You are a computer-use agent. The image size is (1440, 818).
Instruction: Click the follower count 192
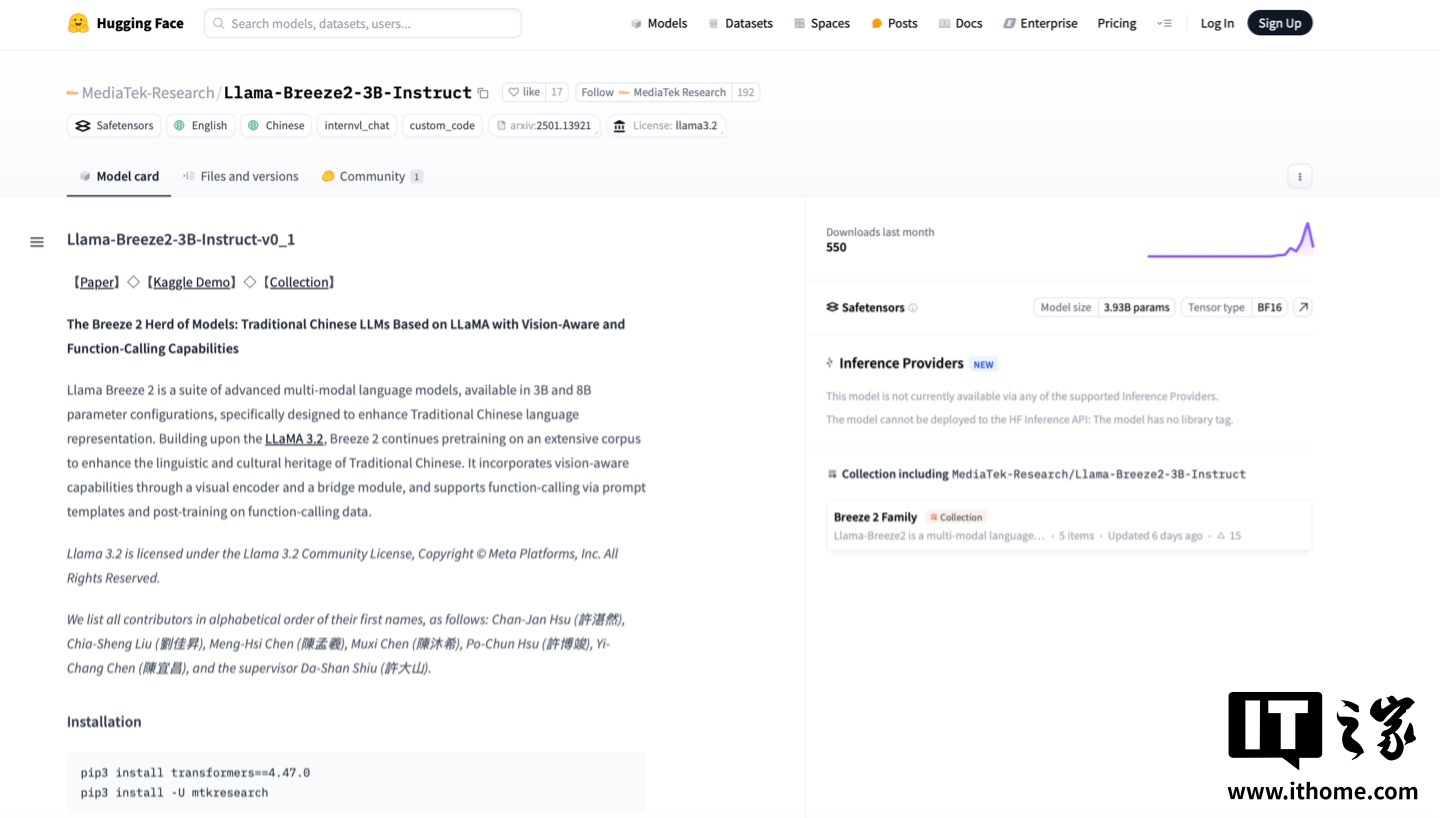[745, 92]
